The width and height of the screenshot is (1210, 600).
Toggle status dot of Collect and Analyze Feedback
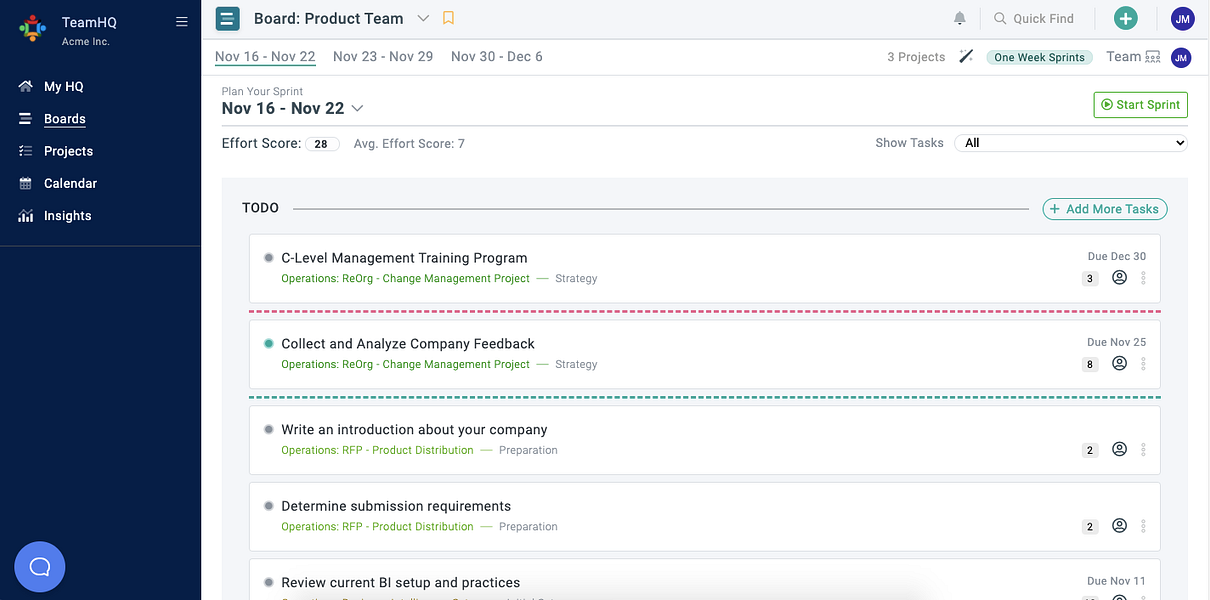tap(269, 344)
